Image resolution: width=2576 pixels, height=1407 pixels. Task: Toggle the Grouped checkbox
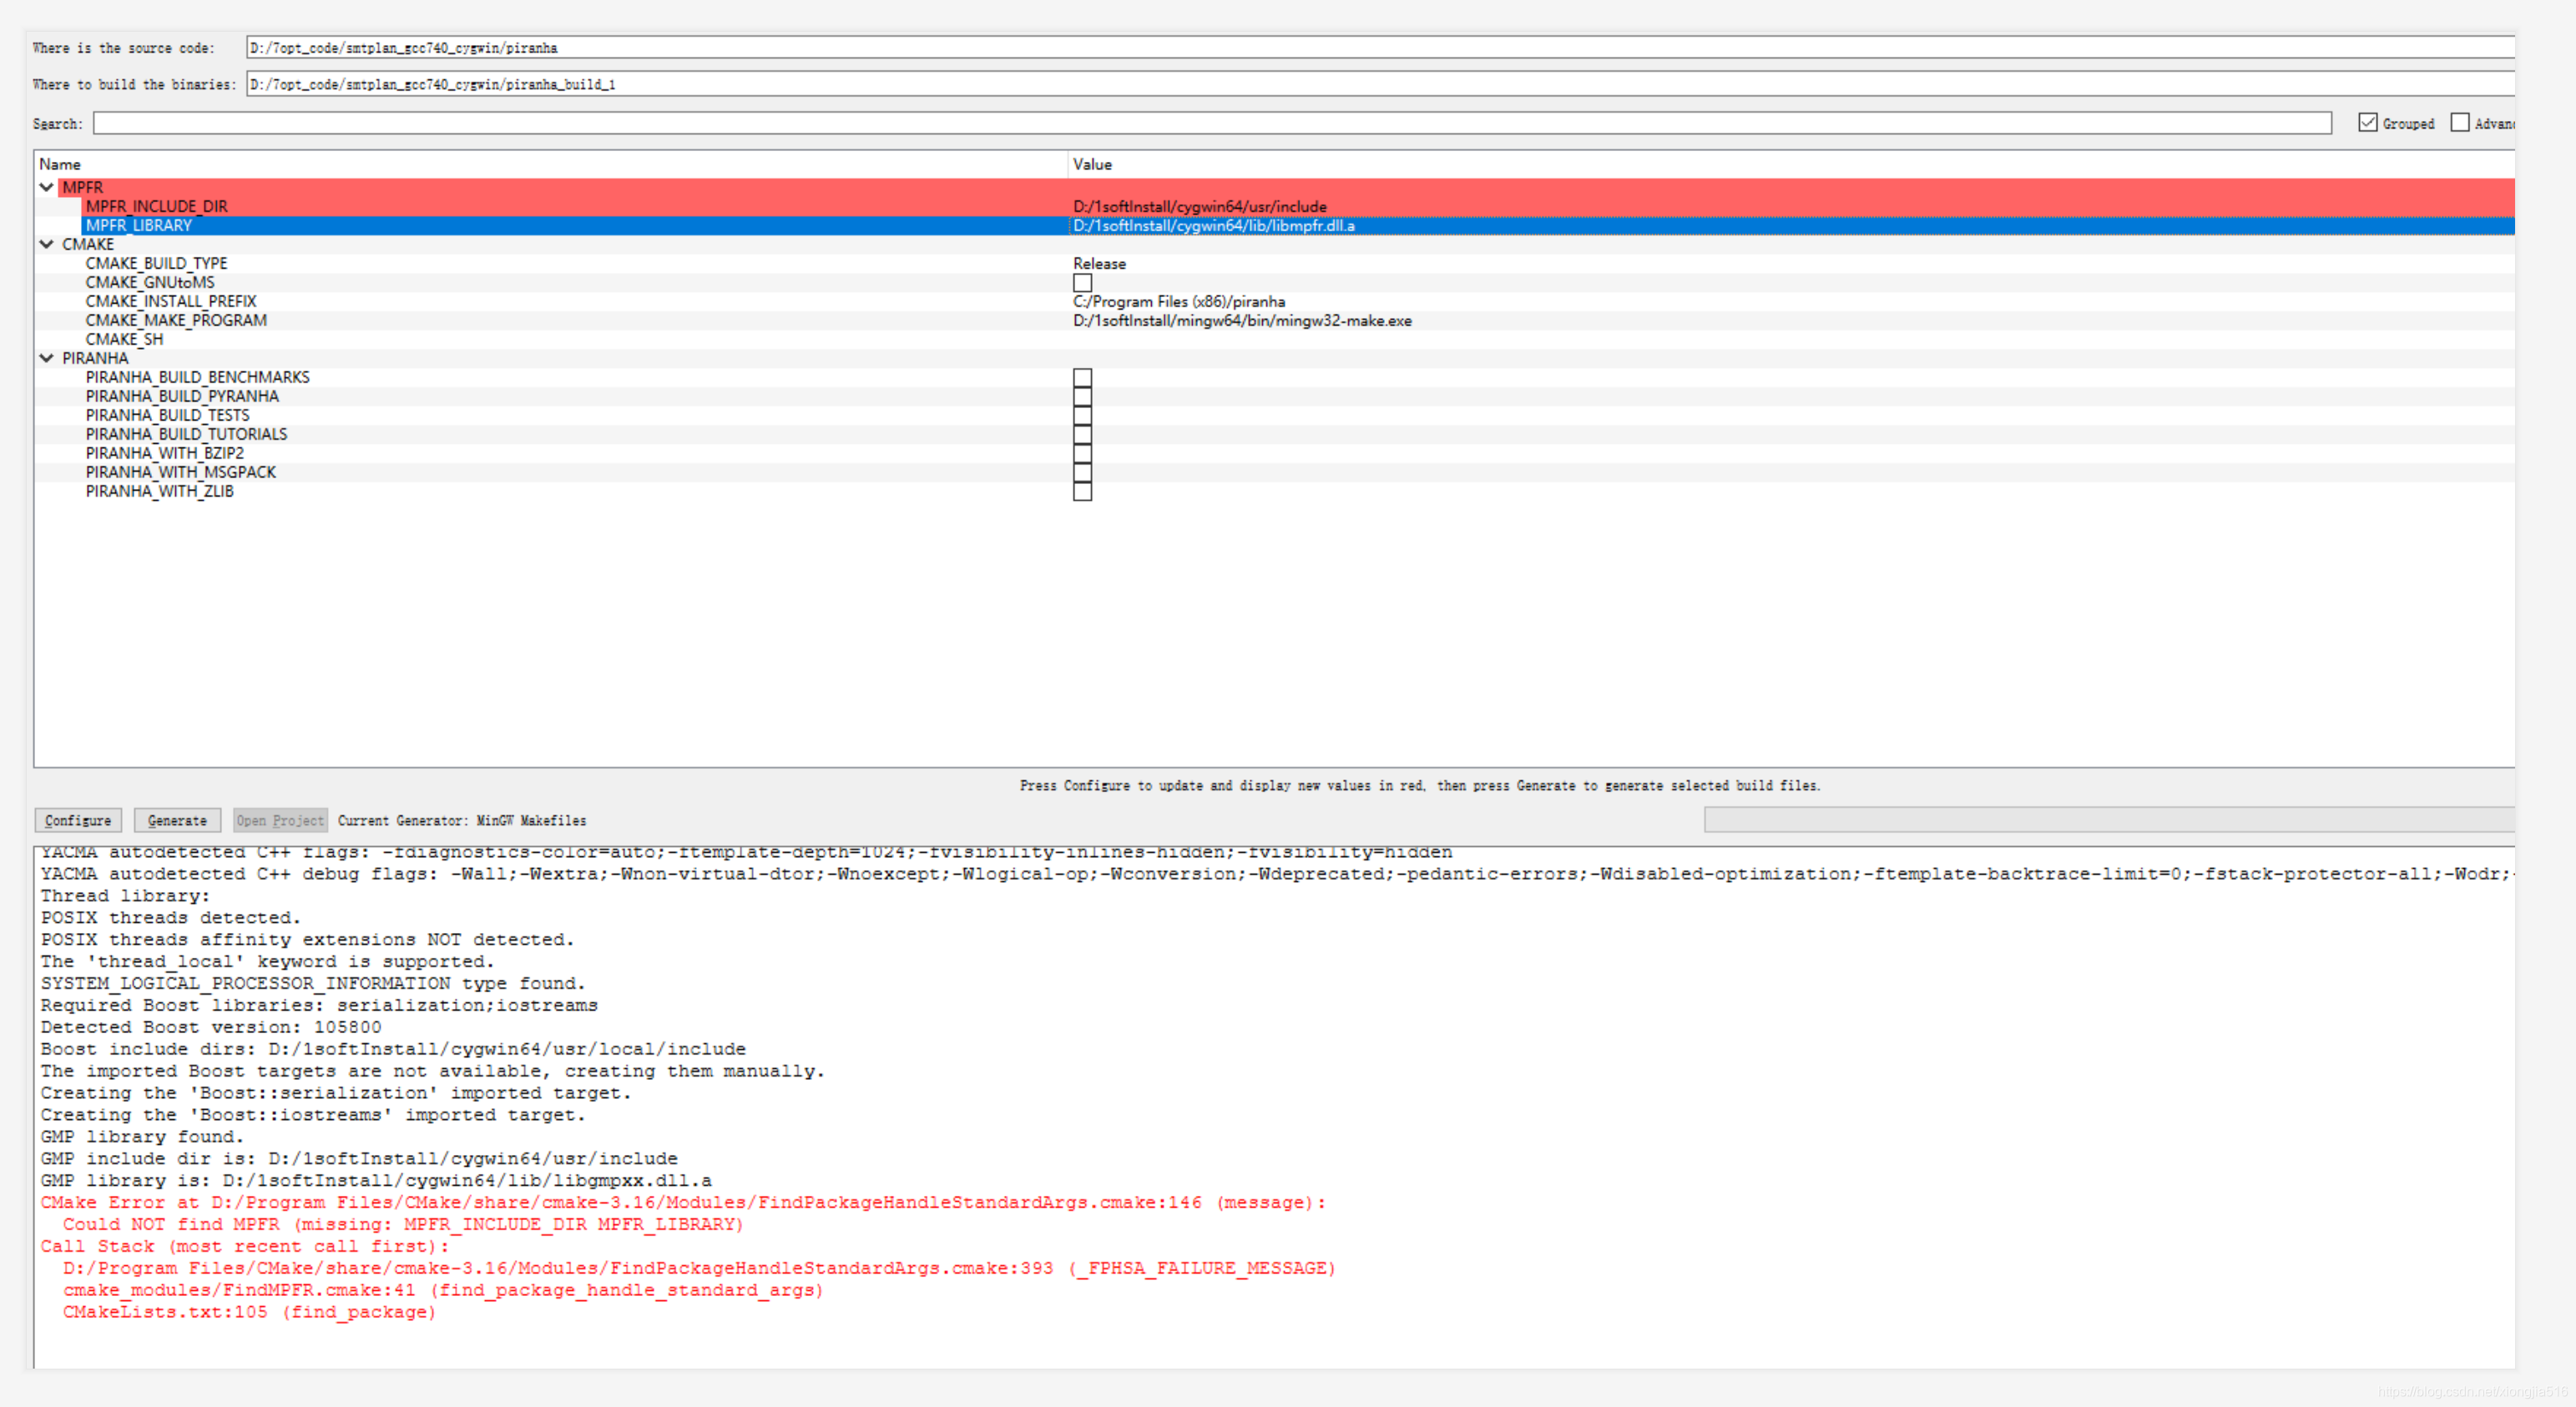click(2367, 122)
